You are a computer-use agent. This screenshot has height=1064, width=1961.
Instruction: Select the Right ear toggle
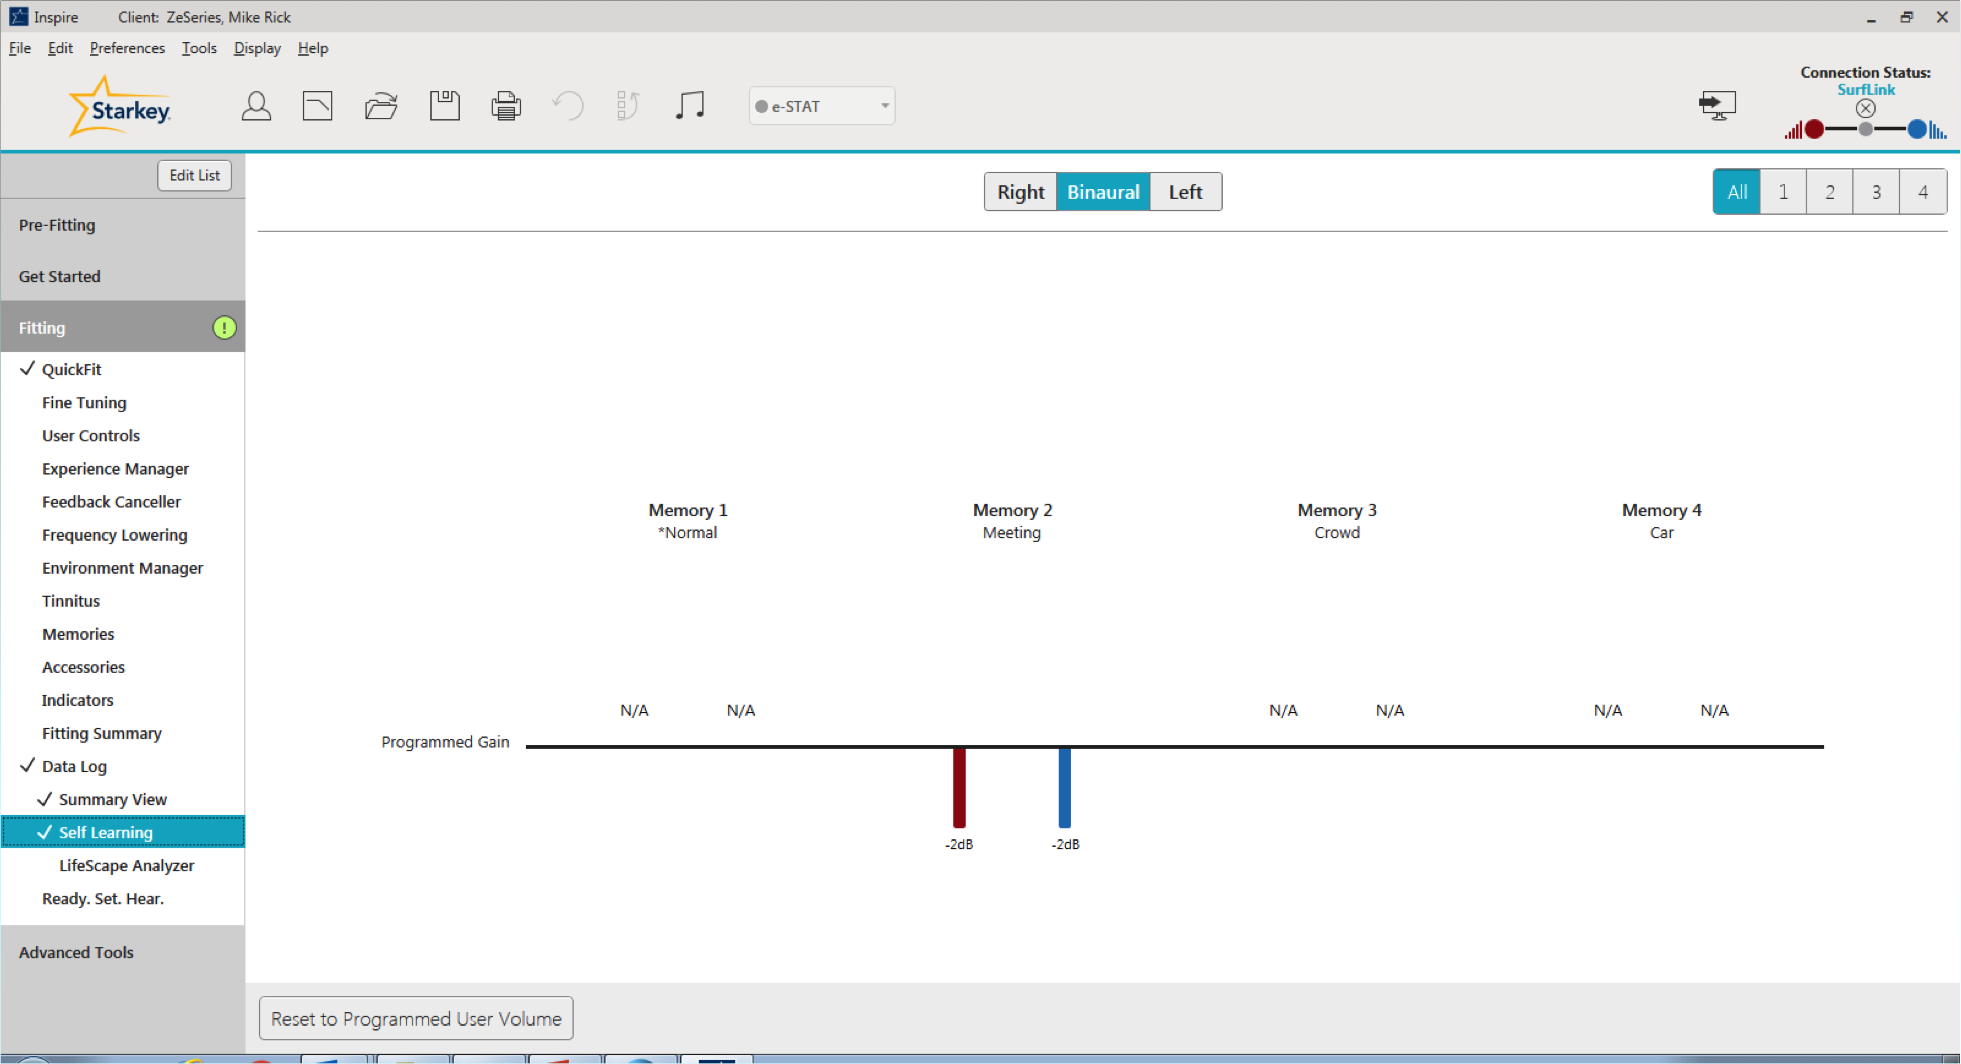pyautogui.click(x=1020, y=192)
